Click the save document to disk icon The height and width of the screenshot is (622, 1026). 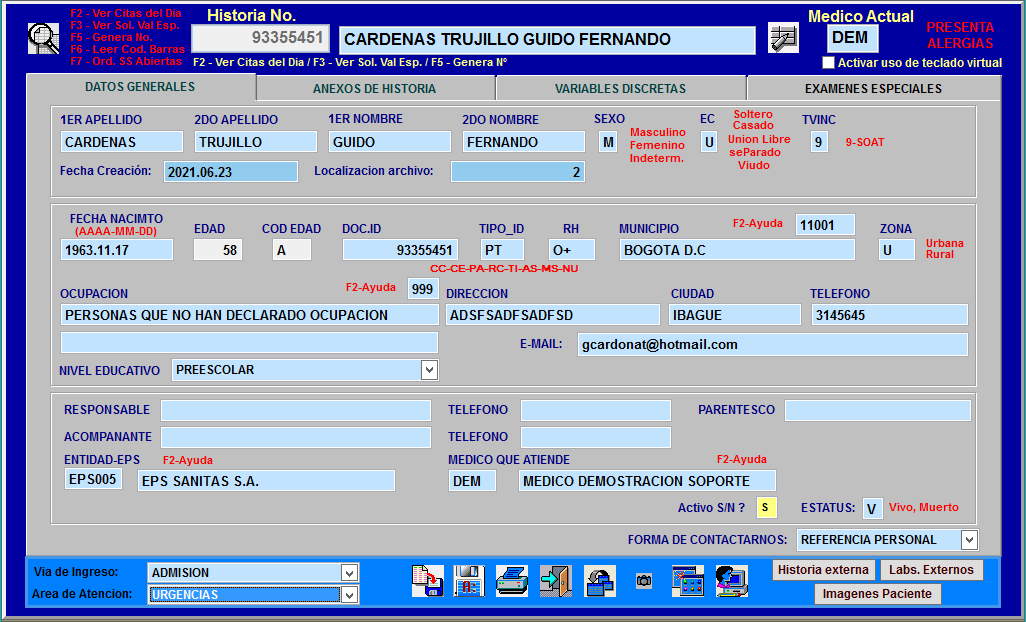[x=428, y=581]
